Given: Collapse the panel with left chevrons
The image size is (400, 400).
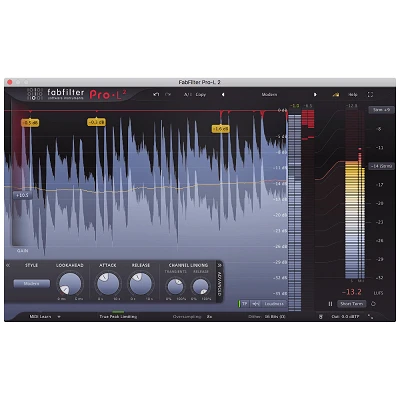Looking at the screenshot, I should click(8, 265).
